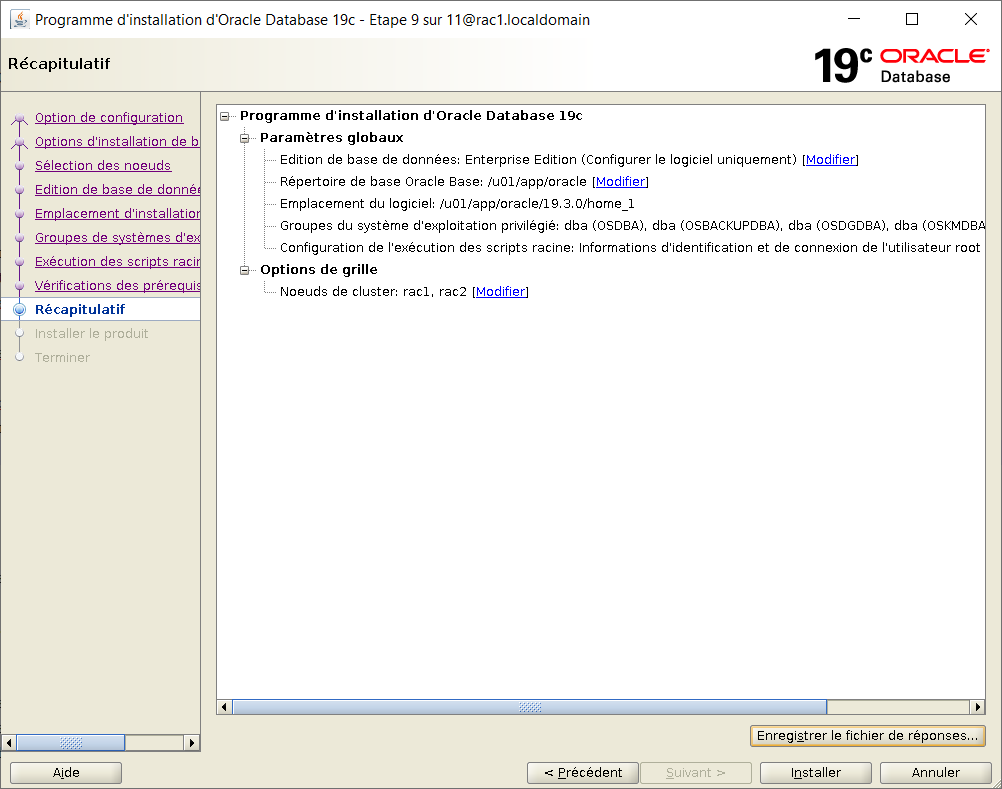Image resolution: width=1002 pixels, height=789 pixels.
Task: Minimize the installer window
Action: pyautogui.click(x=854, y=19)
